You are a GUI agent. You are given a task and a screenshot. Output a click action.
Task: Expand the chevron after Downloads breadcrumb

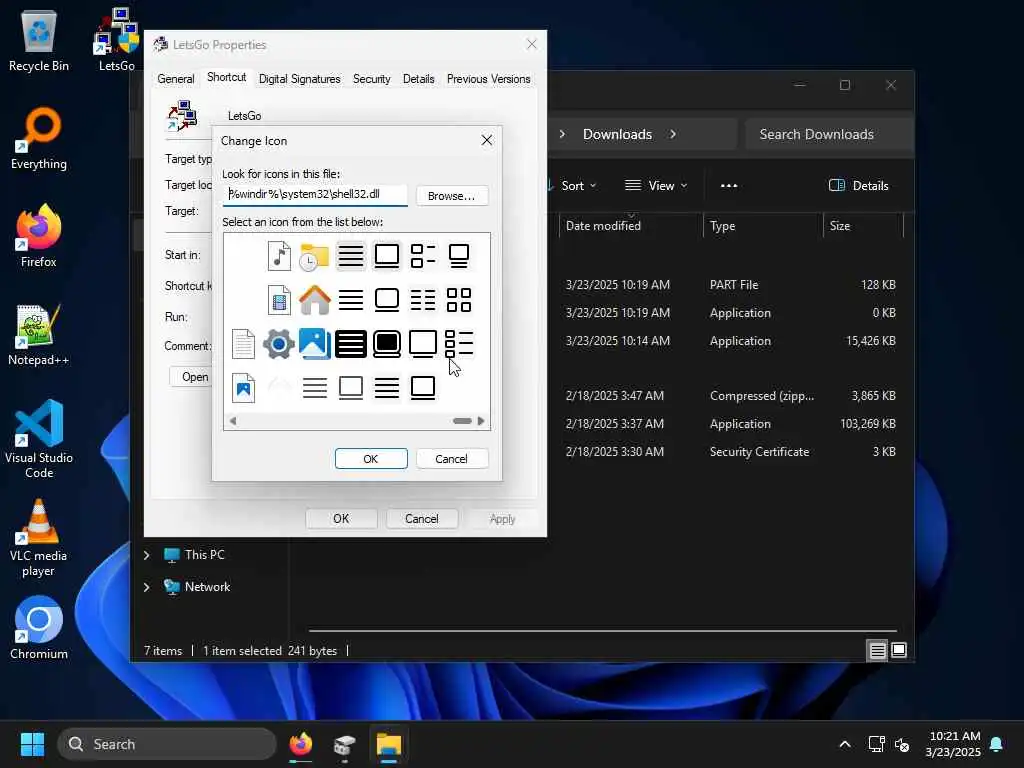pos(673,134)
